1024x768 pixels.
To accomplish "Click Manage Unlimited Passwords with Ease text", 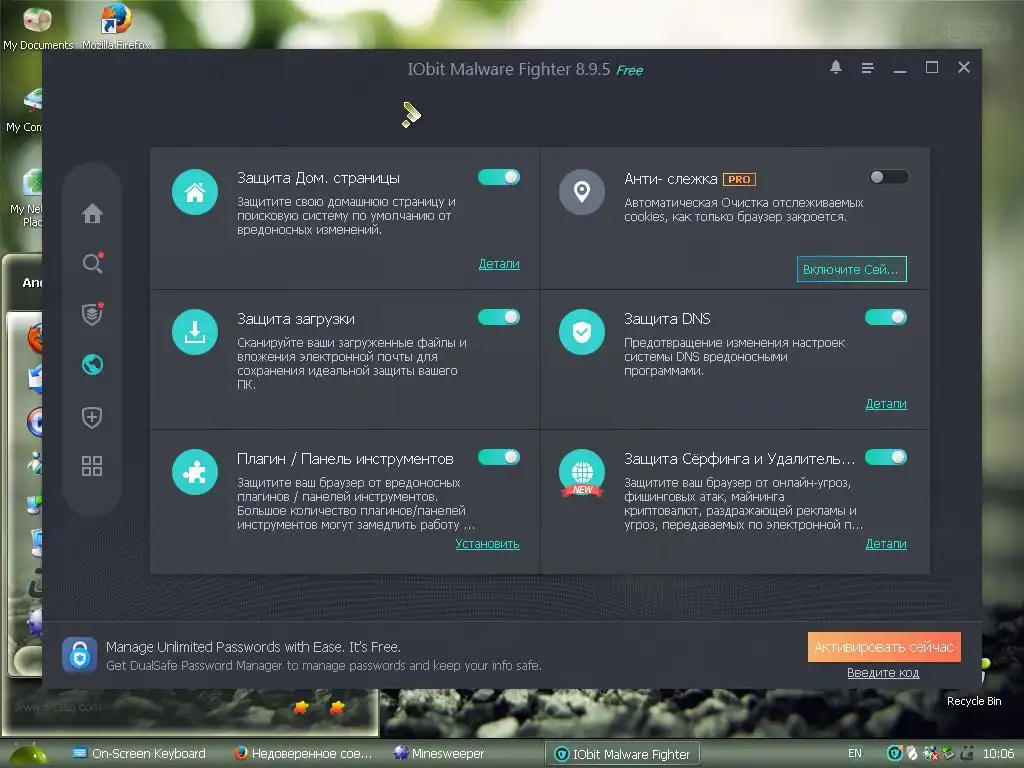I will tap(253, 647).
